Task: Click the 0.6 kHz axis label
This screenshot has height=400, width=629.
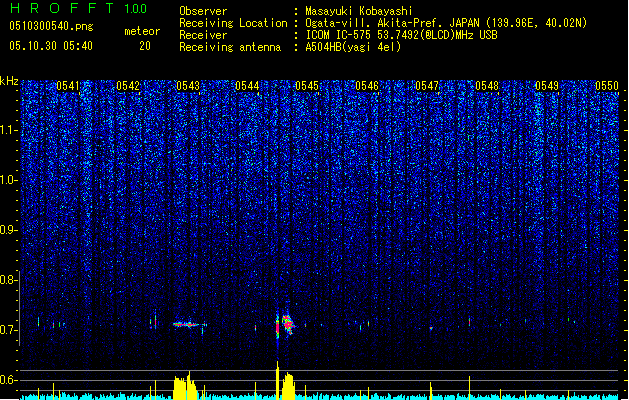Action: pyautogui.click(x=9, y=380)
